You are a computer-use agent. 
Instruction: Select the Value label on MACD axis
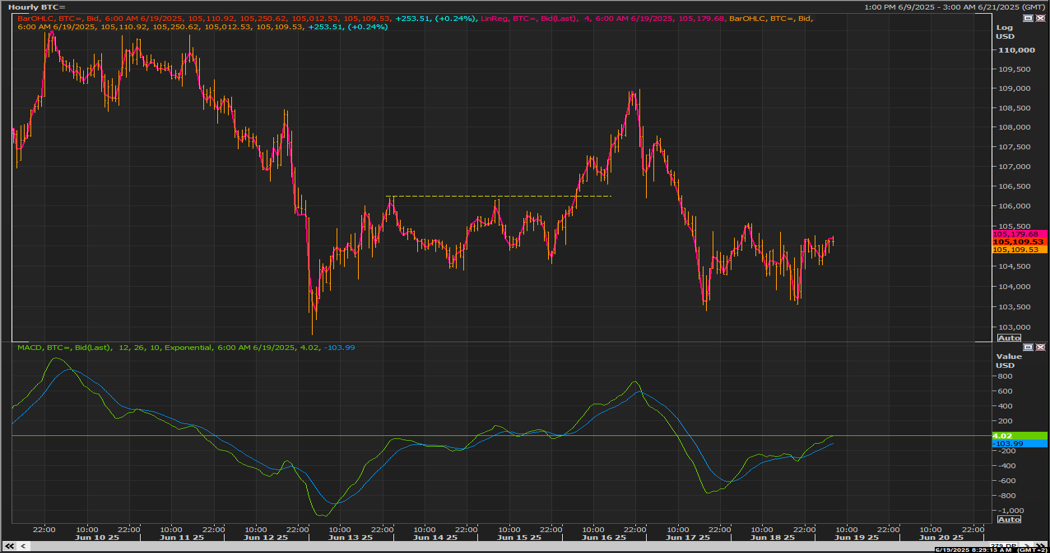coord(1008,356)
